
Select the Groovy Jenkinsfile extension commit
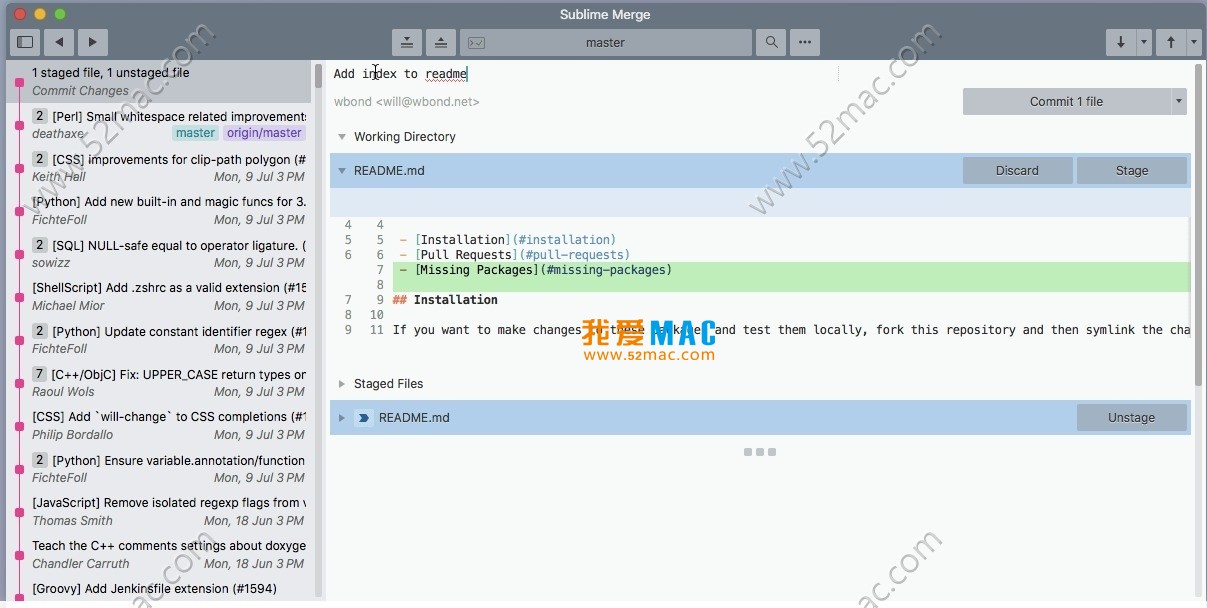coord(160,591)
